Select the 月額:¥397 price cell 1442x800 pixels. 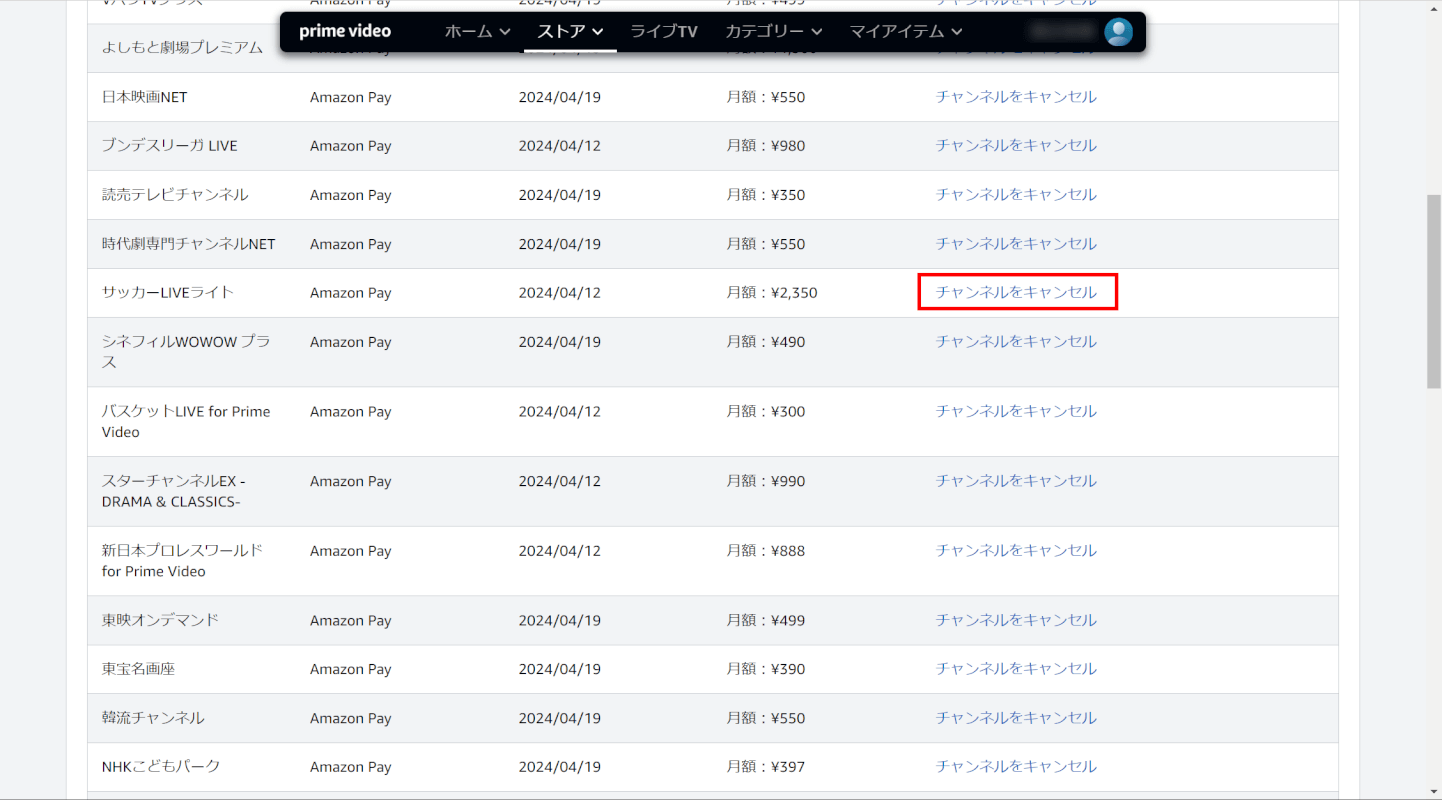pyautogui.click(x=766, y=767)
